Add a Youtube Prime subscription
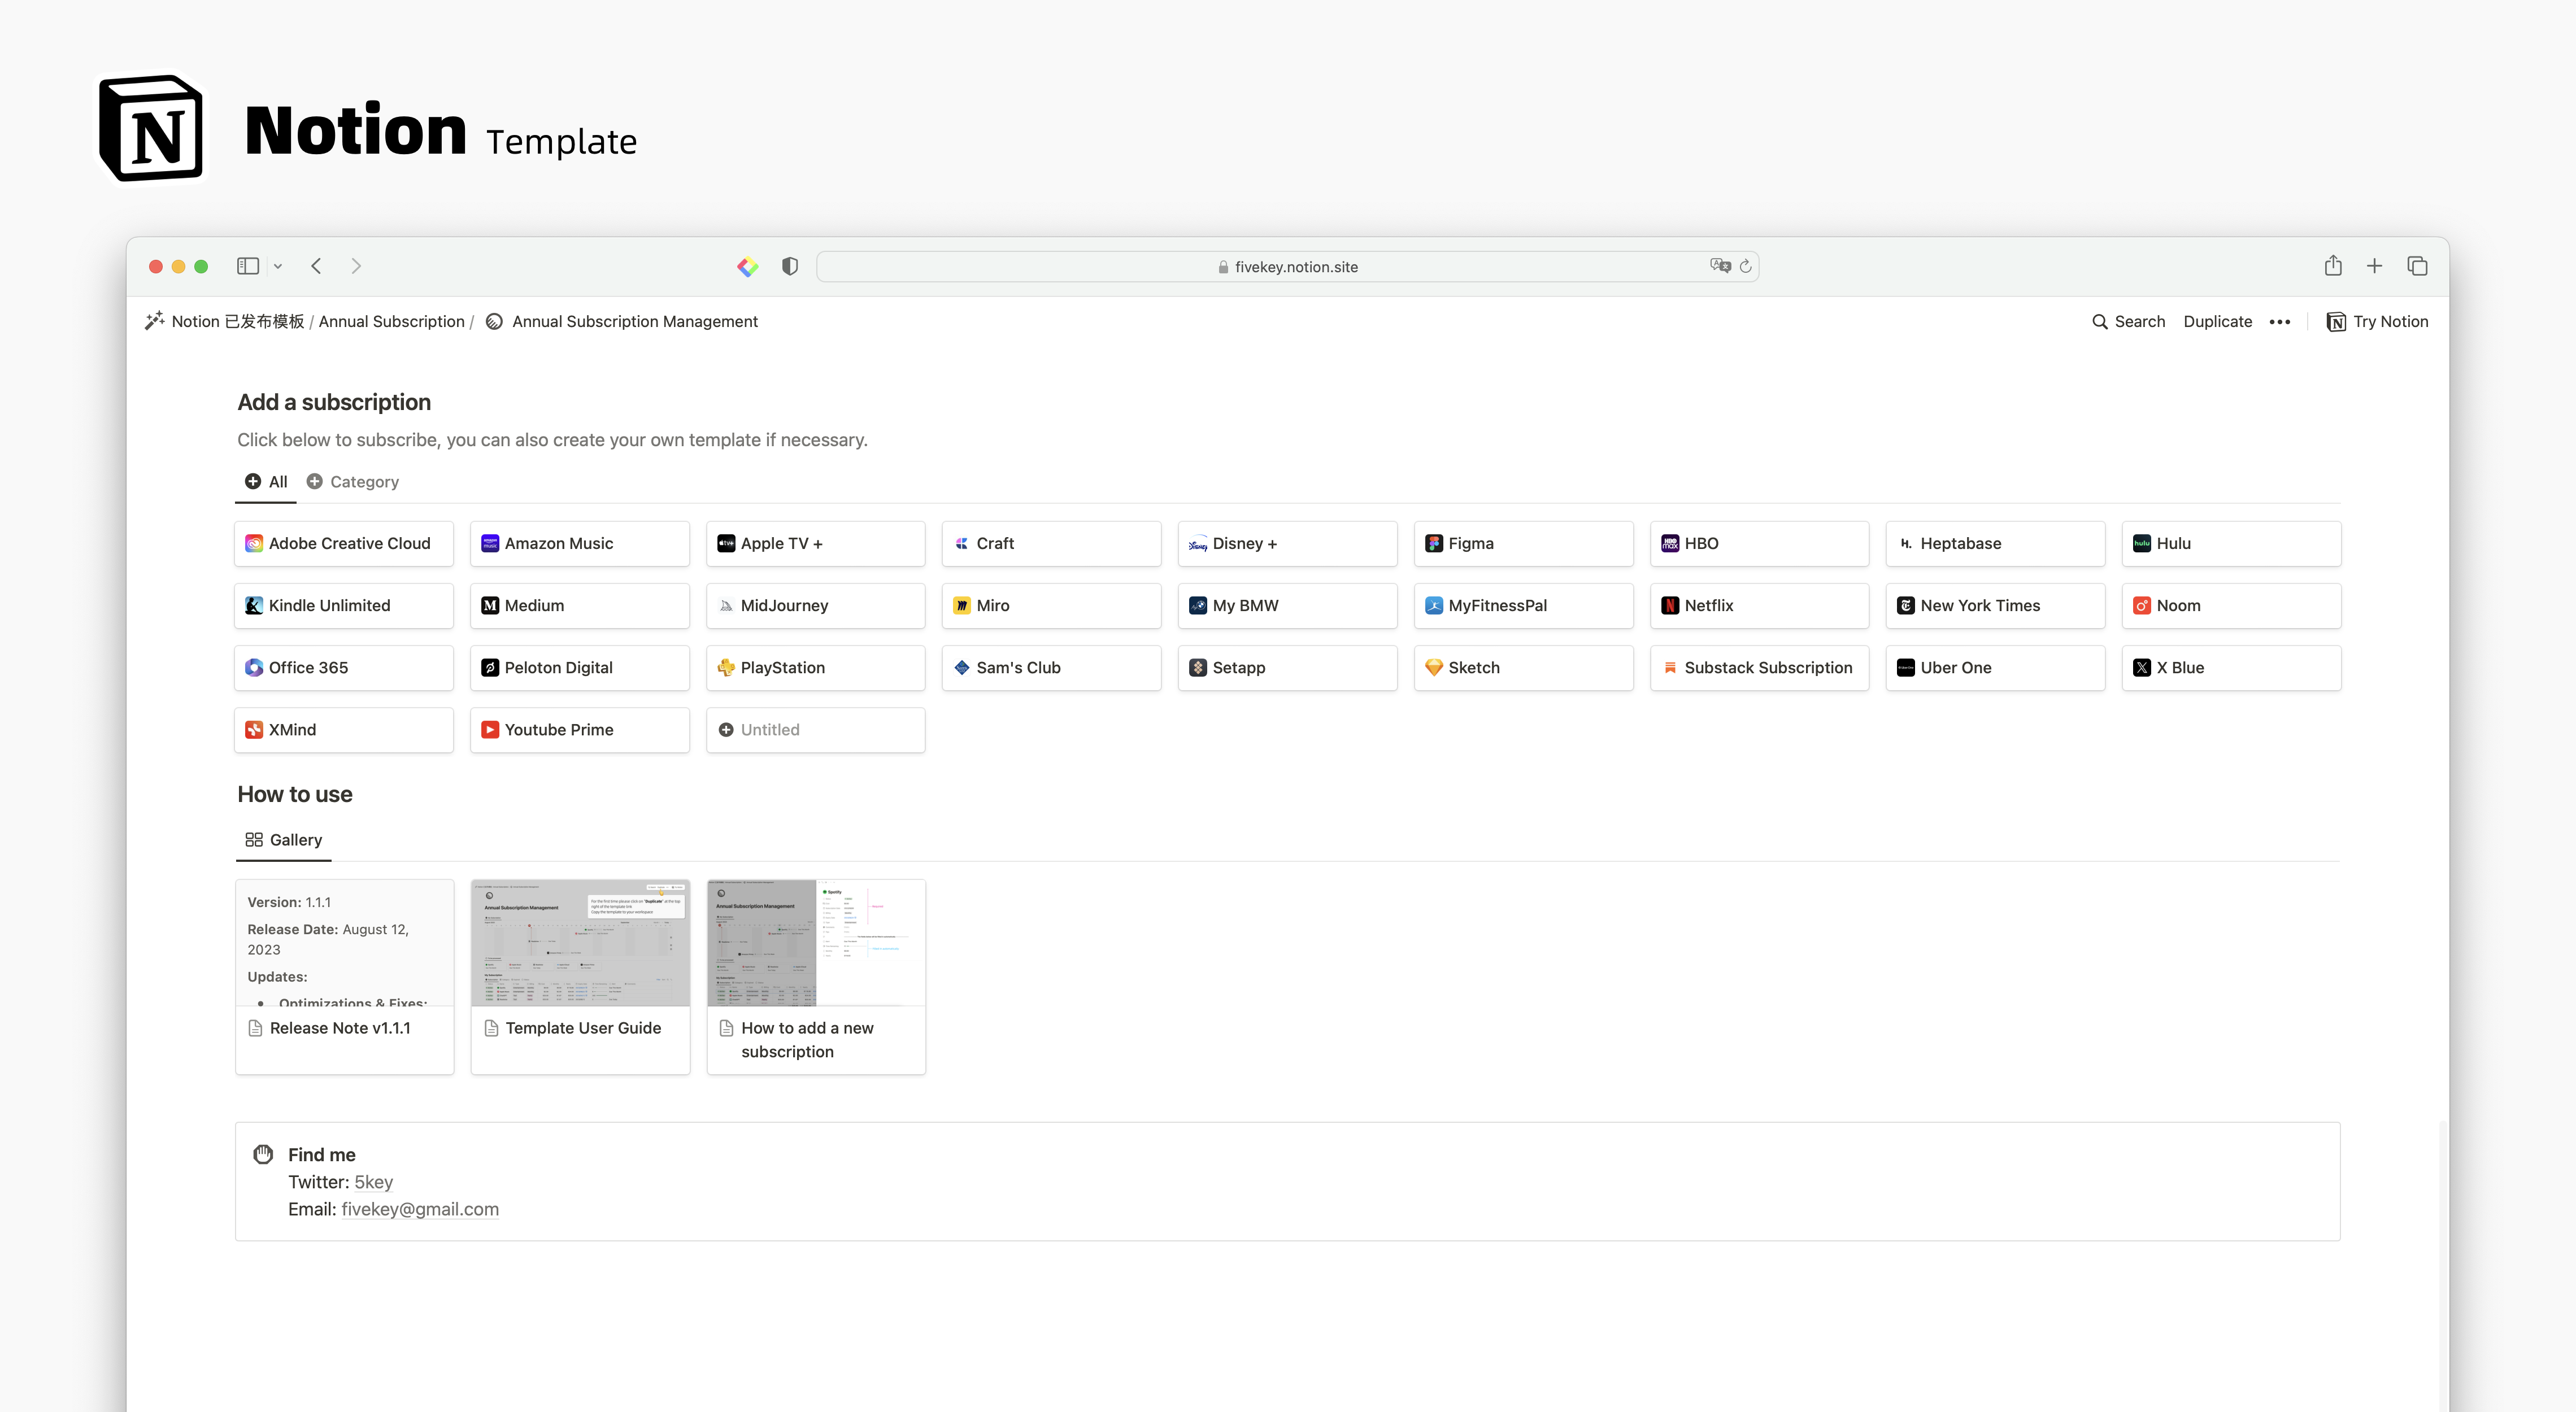This screenshot has height=1412, width=2576. 580,730
